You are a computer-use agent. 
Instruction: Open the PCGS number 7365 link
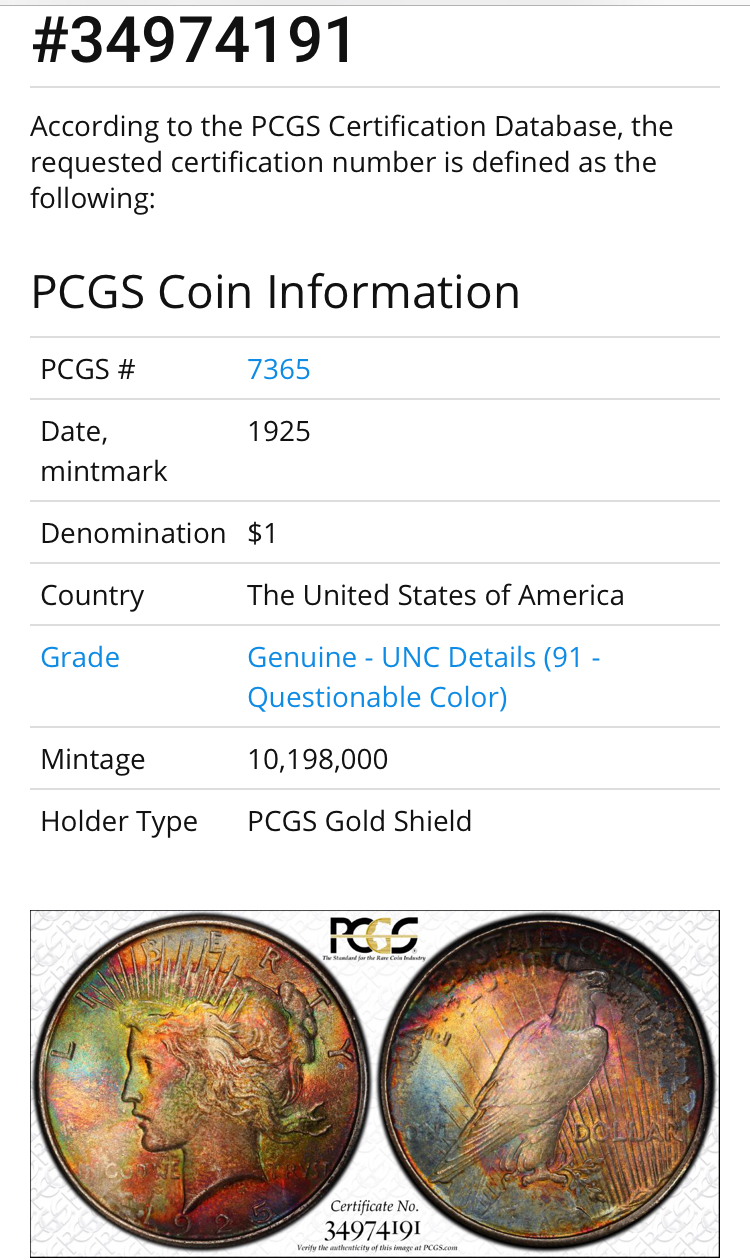pos(279,369)
